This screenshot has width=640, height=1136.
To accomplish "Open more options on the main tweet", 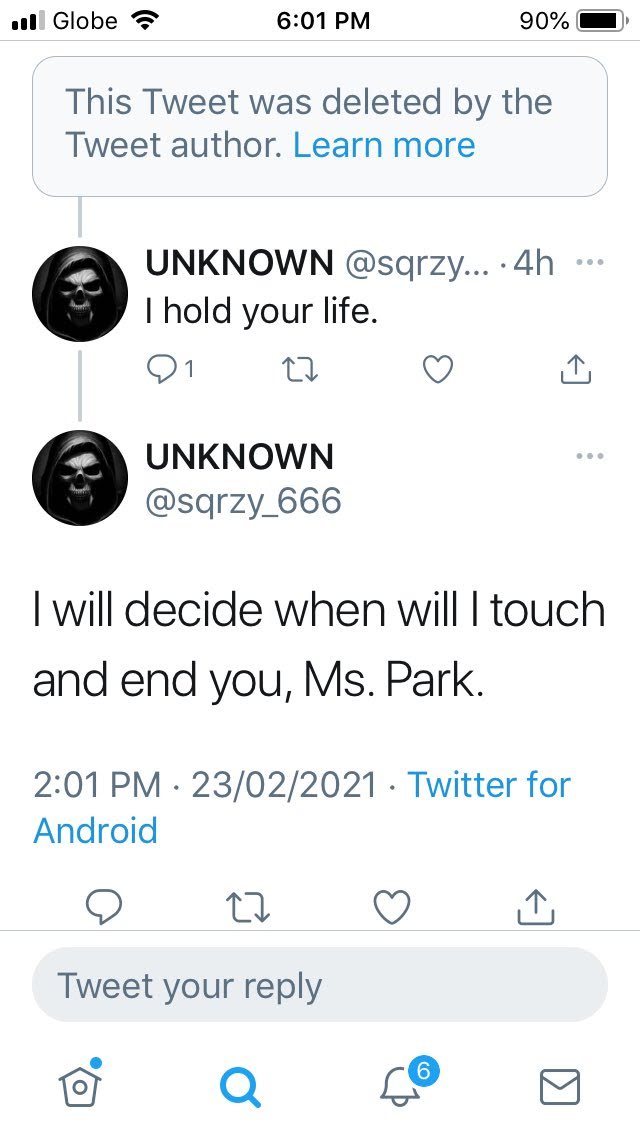I will (x=591, y=456).
